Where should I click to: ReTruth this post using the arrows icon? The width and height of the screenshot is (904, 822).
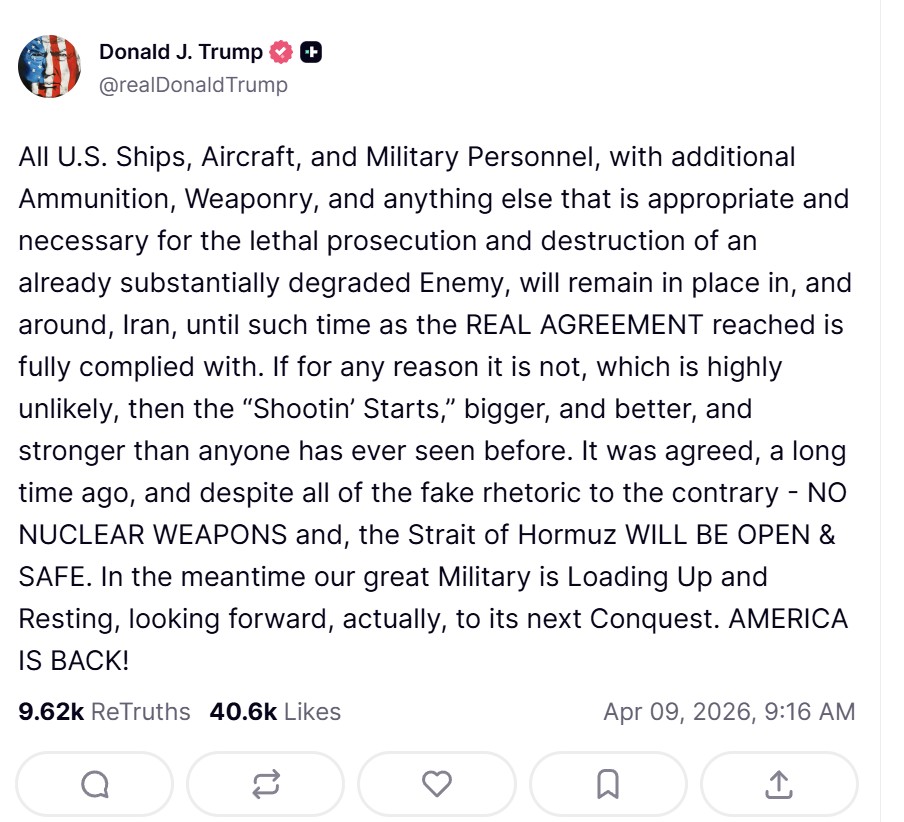tap(266, 785)
